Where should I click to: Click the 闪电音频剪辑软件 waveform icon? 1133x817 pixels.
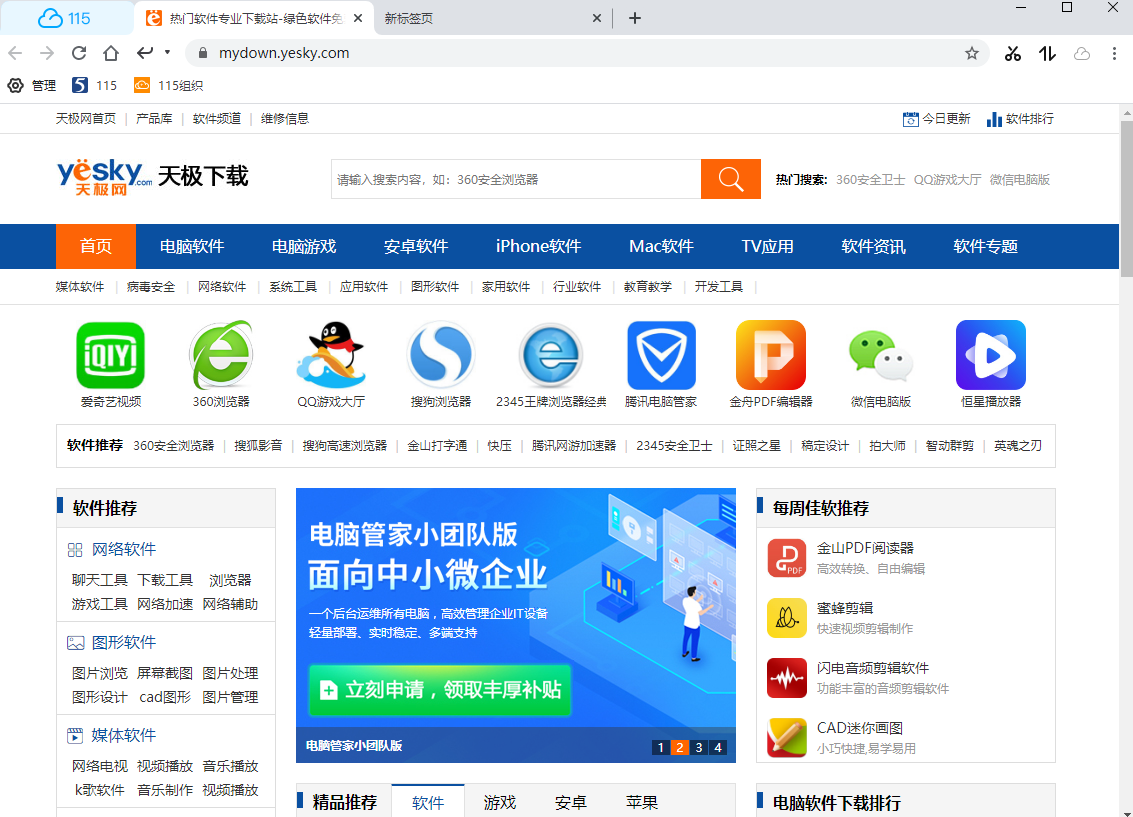tap(786, 678)
